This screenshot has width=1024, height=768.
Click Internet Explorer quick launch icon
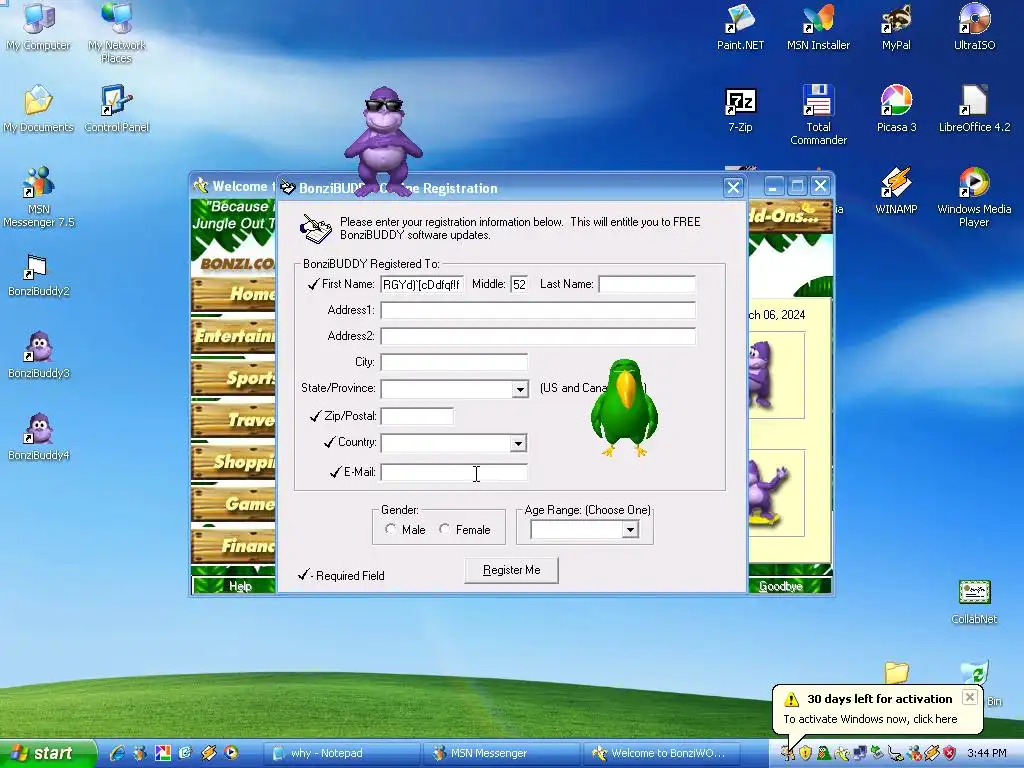[x=118, y=753]
